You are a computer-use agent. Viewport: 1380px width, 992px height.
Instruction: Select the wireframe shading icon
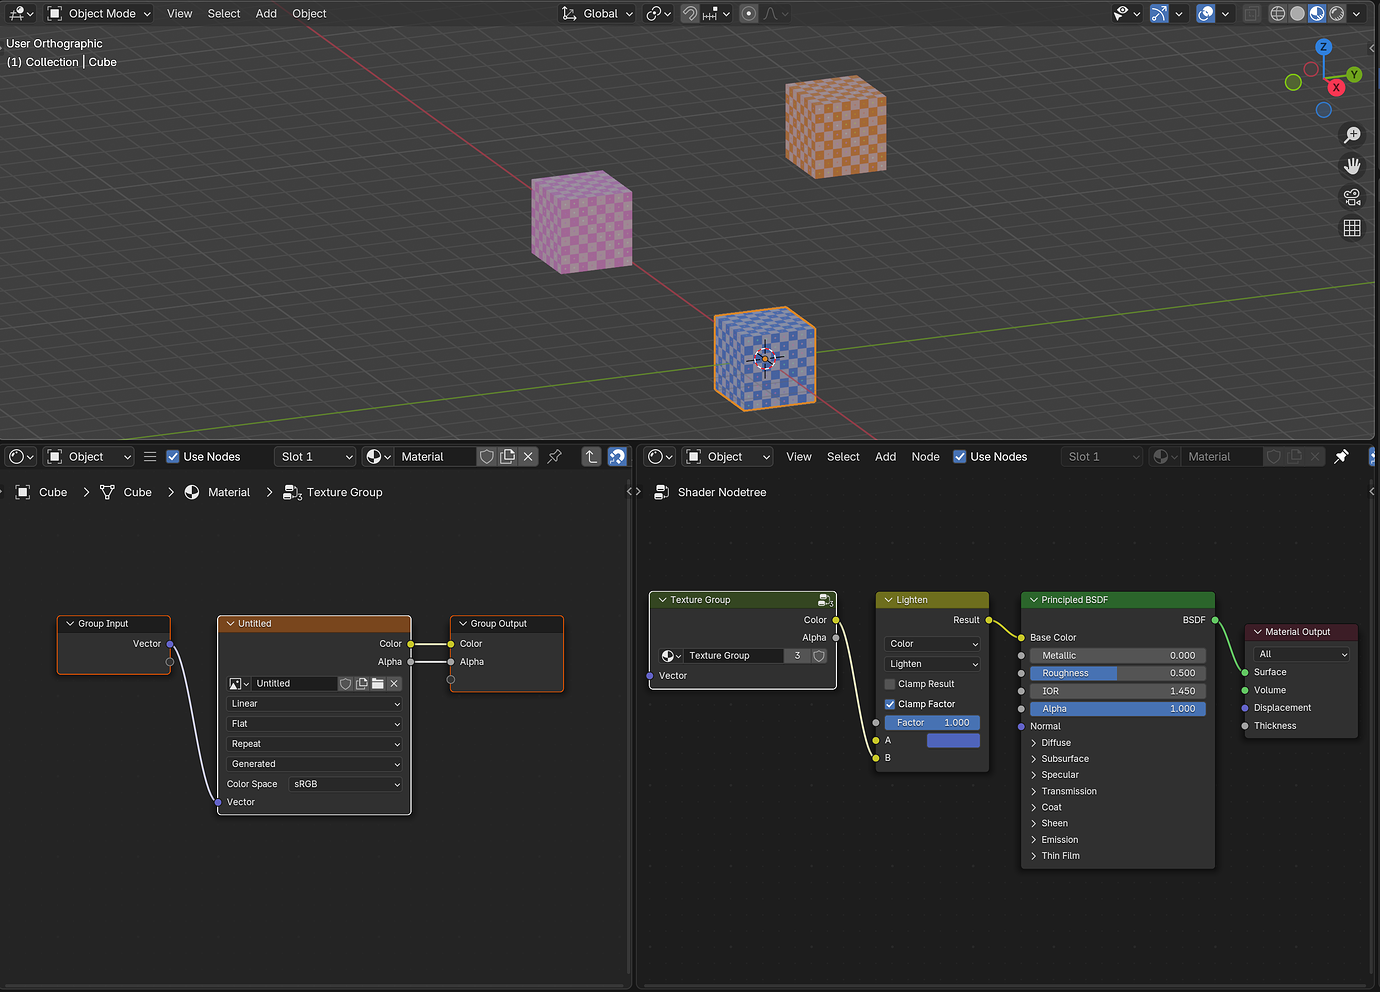1278,13
